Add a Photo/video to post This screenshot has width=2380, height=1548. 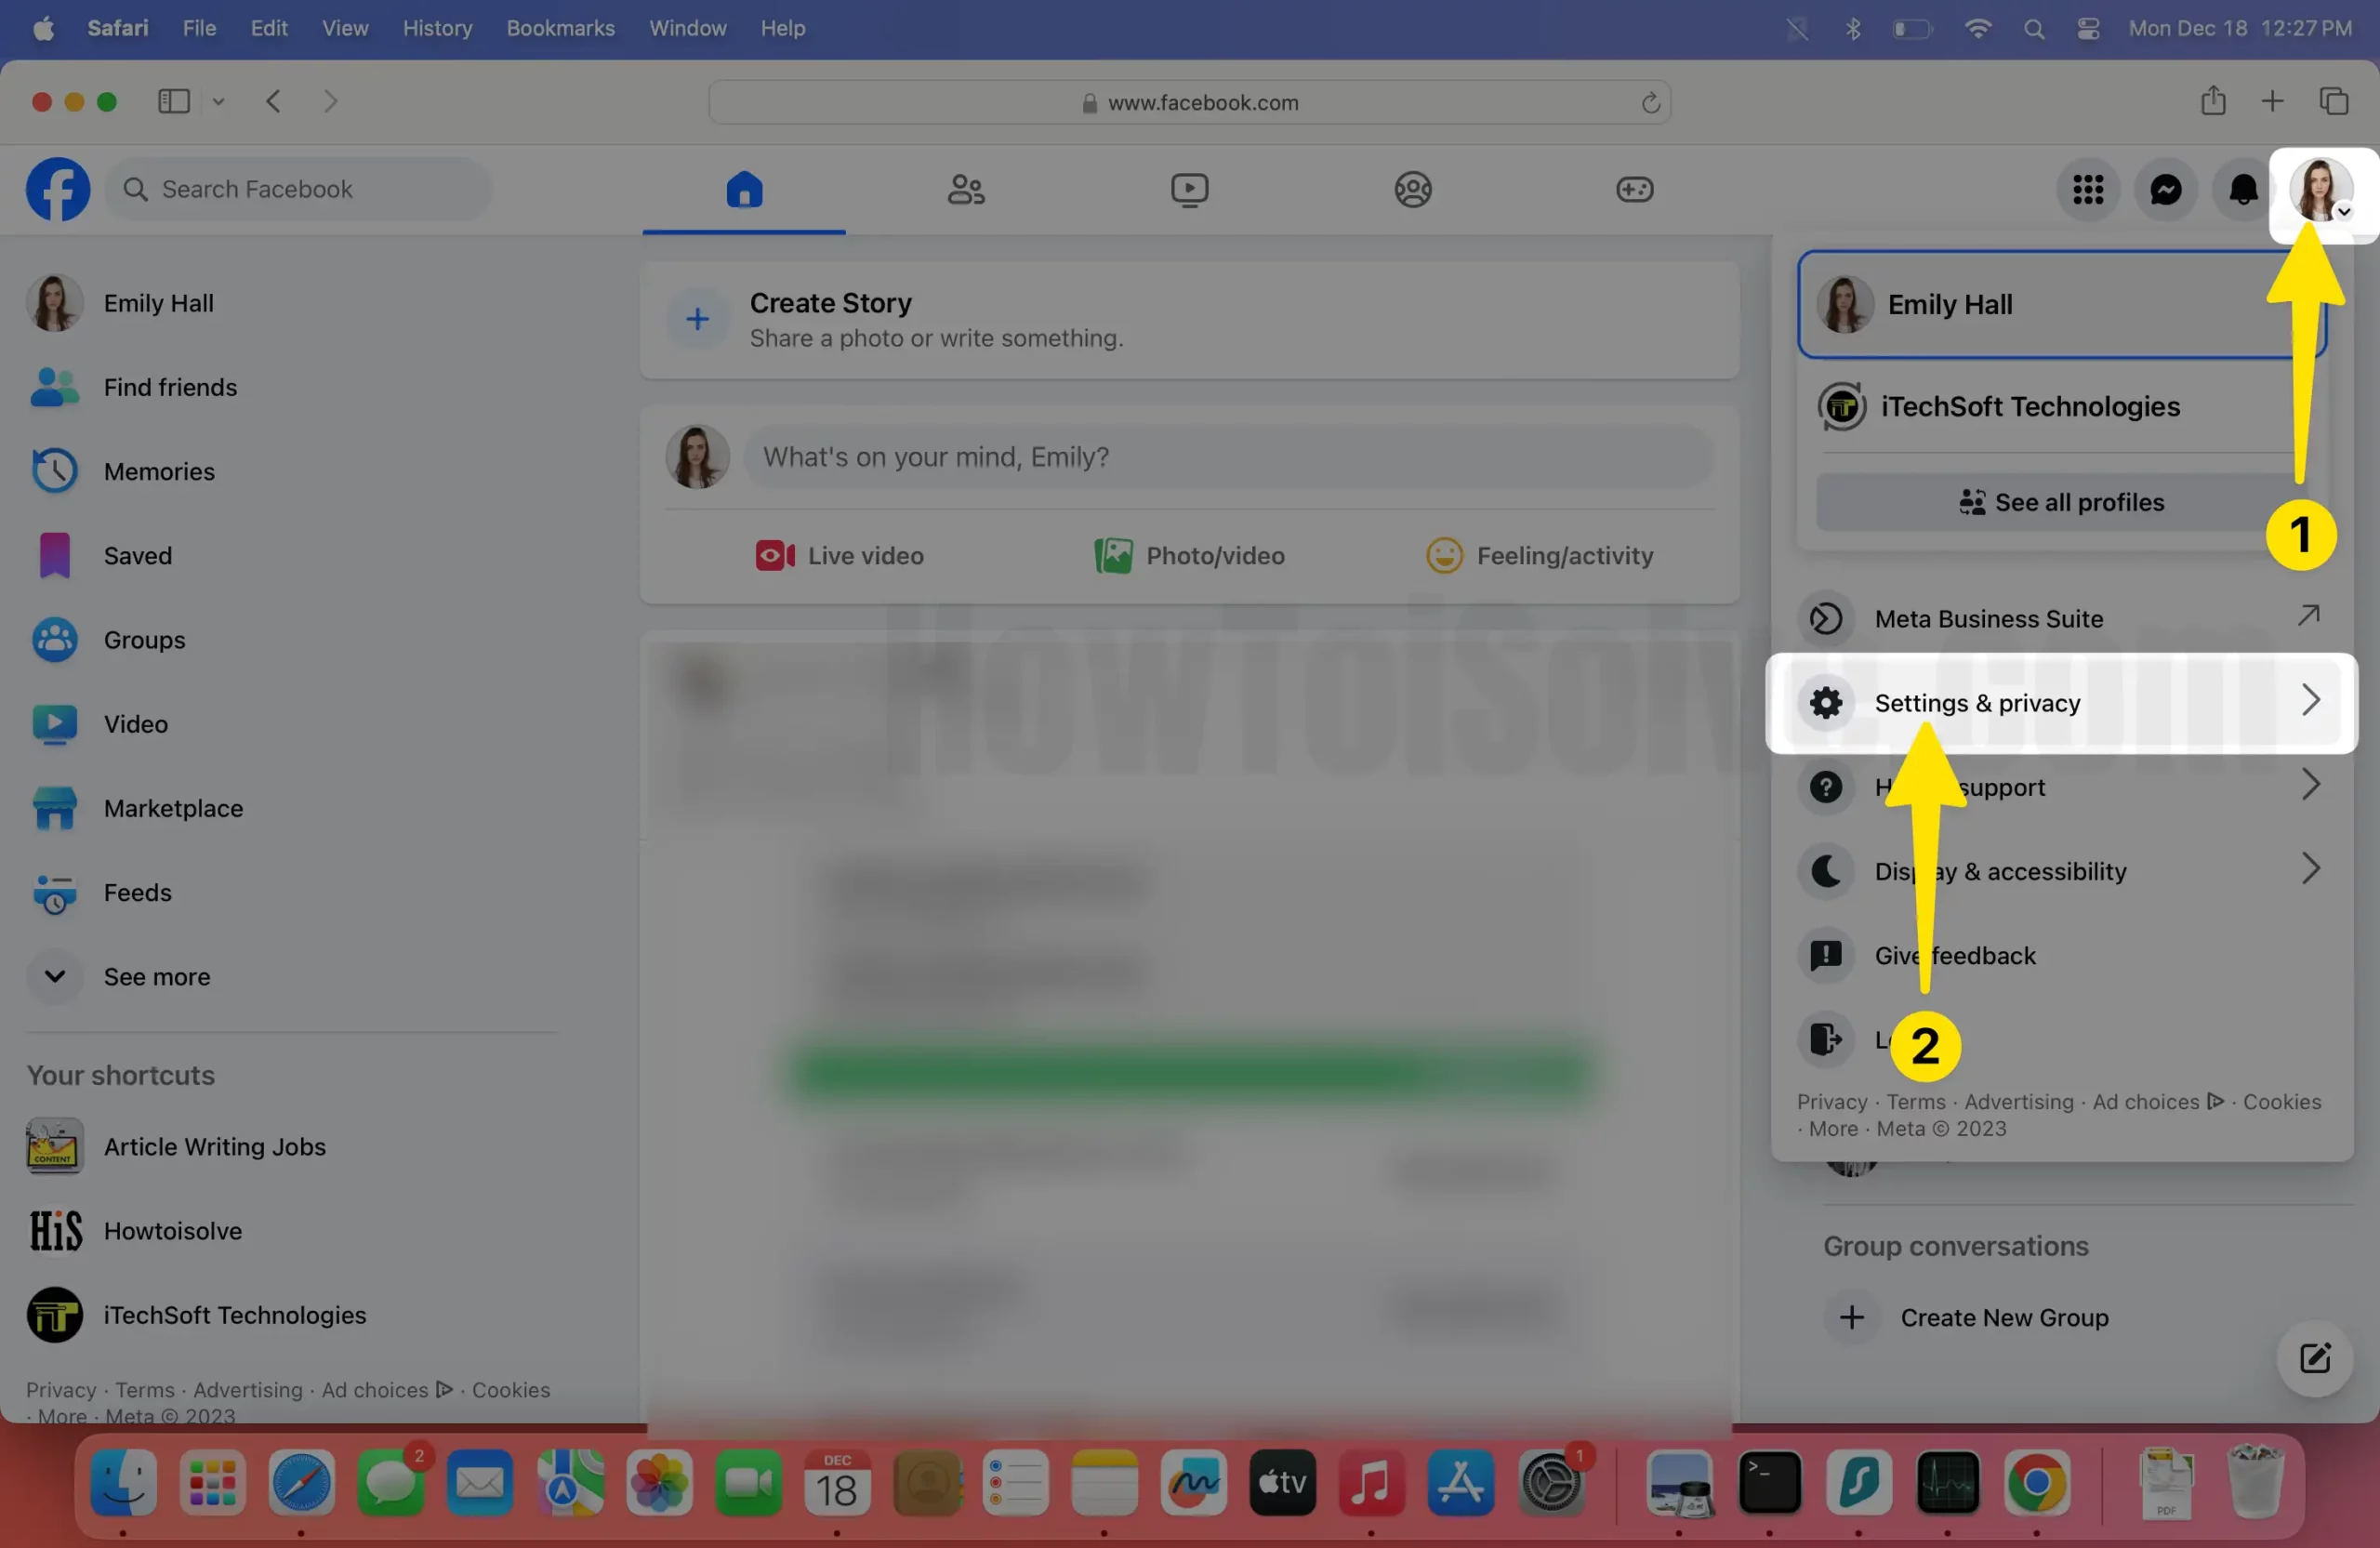point(1189,555)
